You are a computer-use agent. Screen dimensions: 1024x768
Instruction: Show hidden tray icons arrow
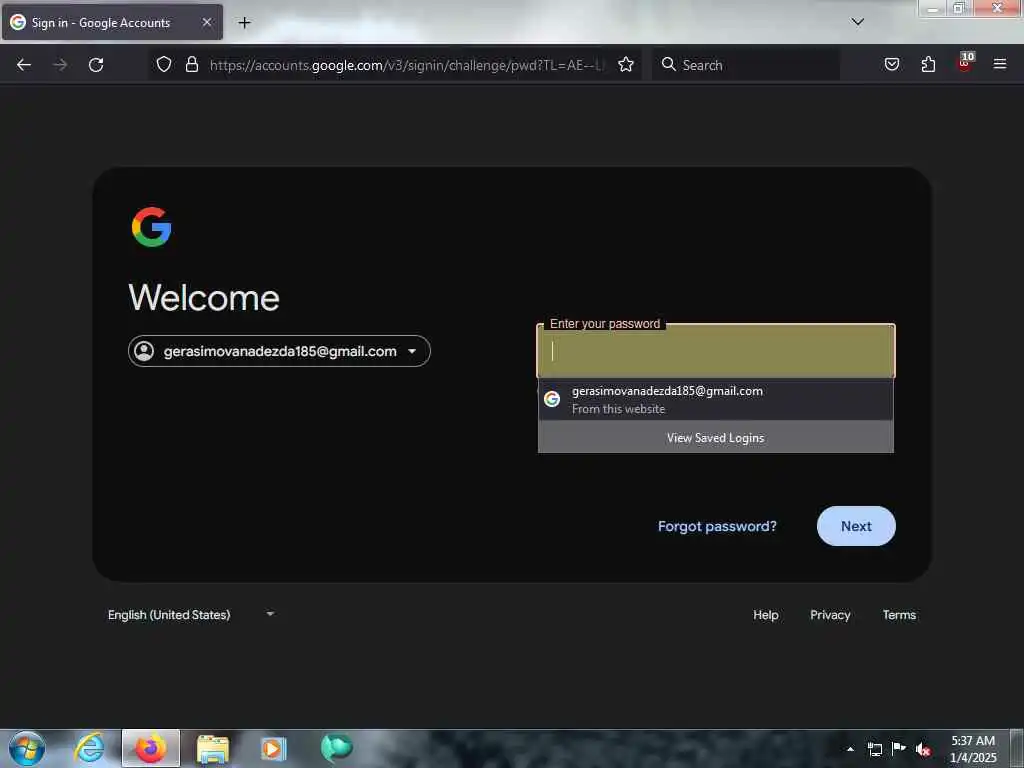click(x=850, y=749)
